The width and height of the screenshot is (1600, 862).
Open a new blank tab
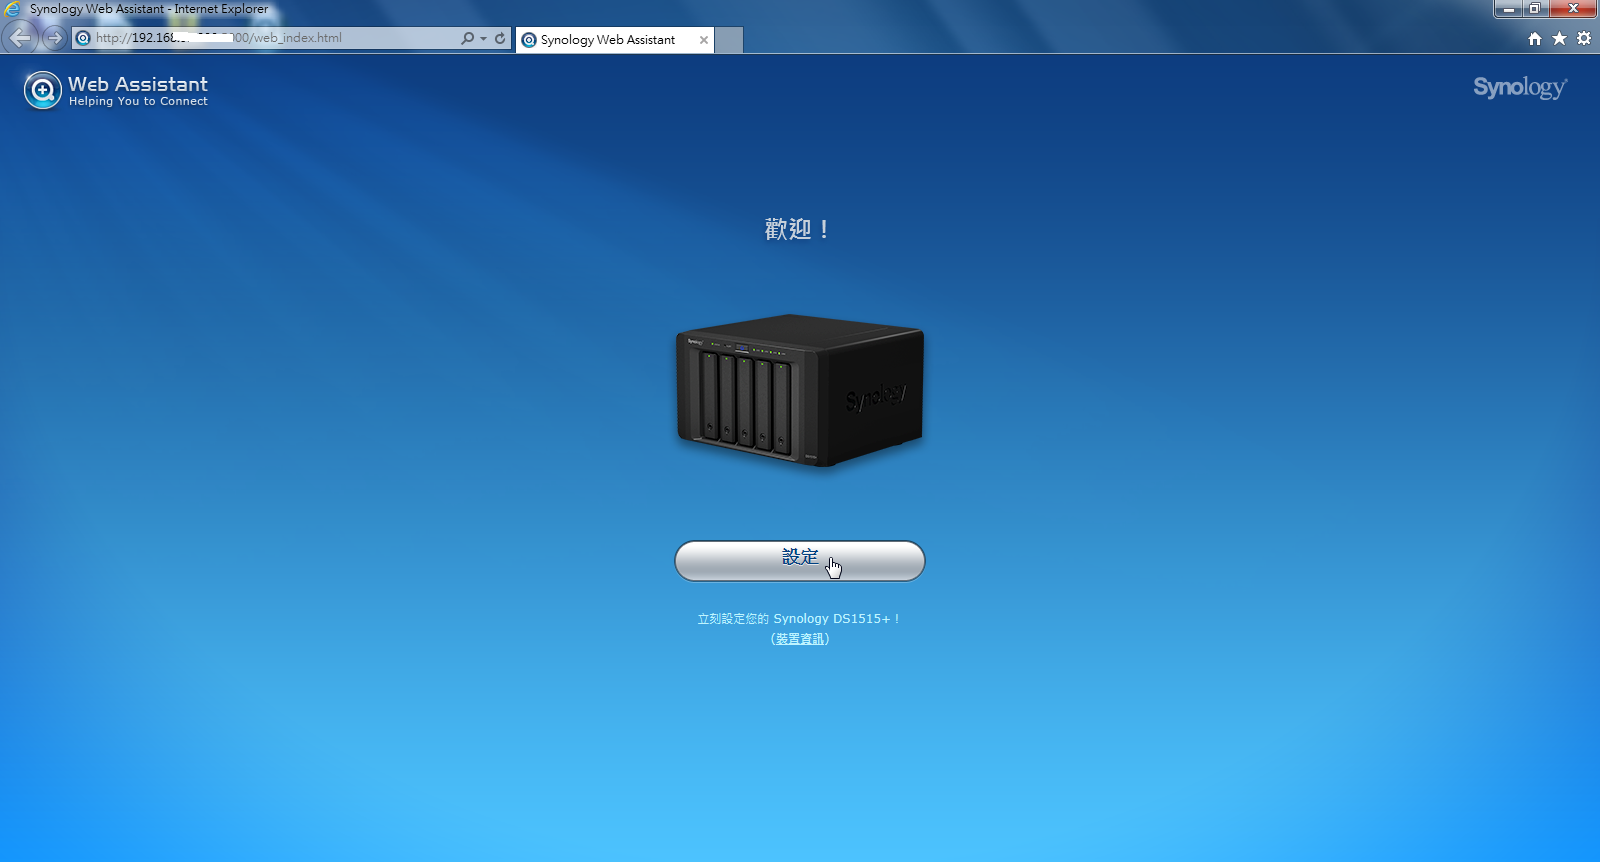click(x=730, y=40)
